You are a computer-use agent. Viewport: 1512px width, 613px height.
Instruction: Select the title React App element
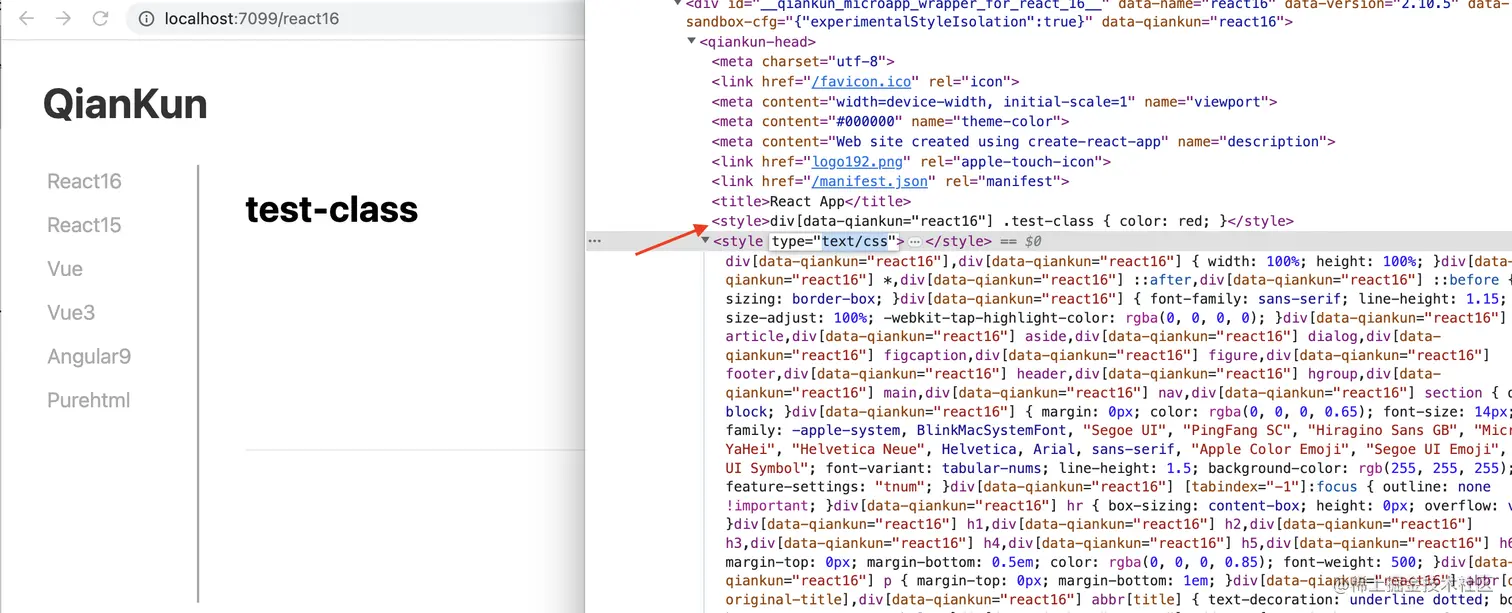pos(811,202)
